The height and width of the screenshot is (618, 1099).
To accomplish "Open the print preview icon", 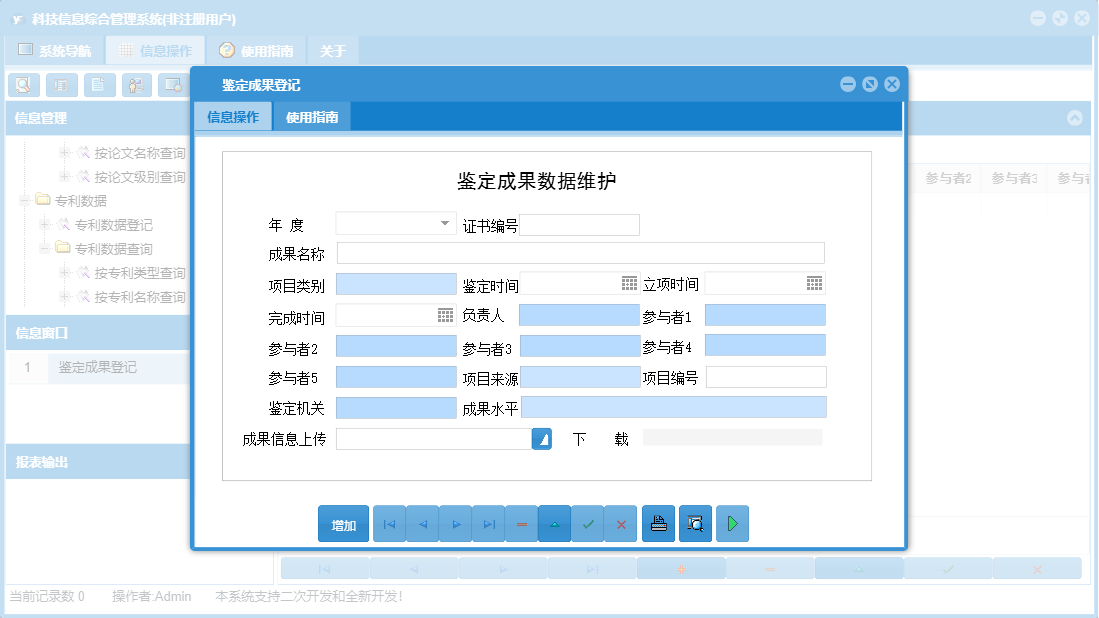I will pyautogui.click(x=695, y=523).
